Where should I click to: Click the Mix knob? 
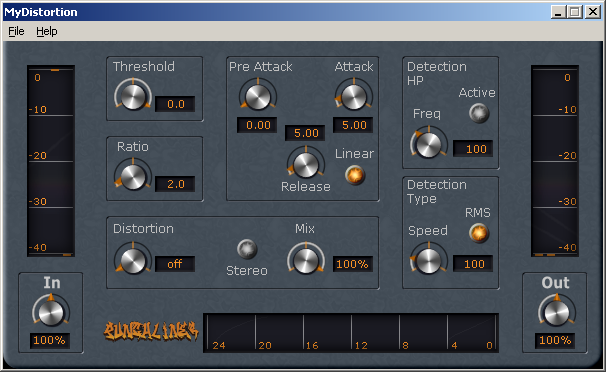(x=306, y=260)
